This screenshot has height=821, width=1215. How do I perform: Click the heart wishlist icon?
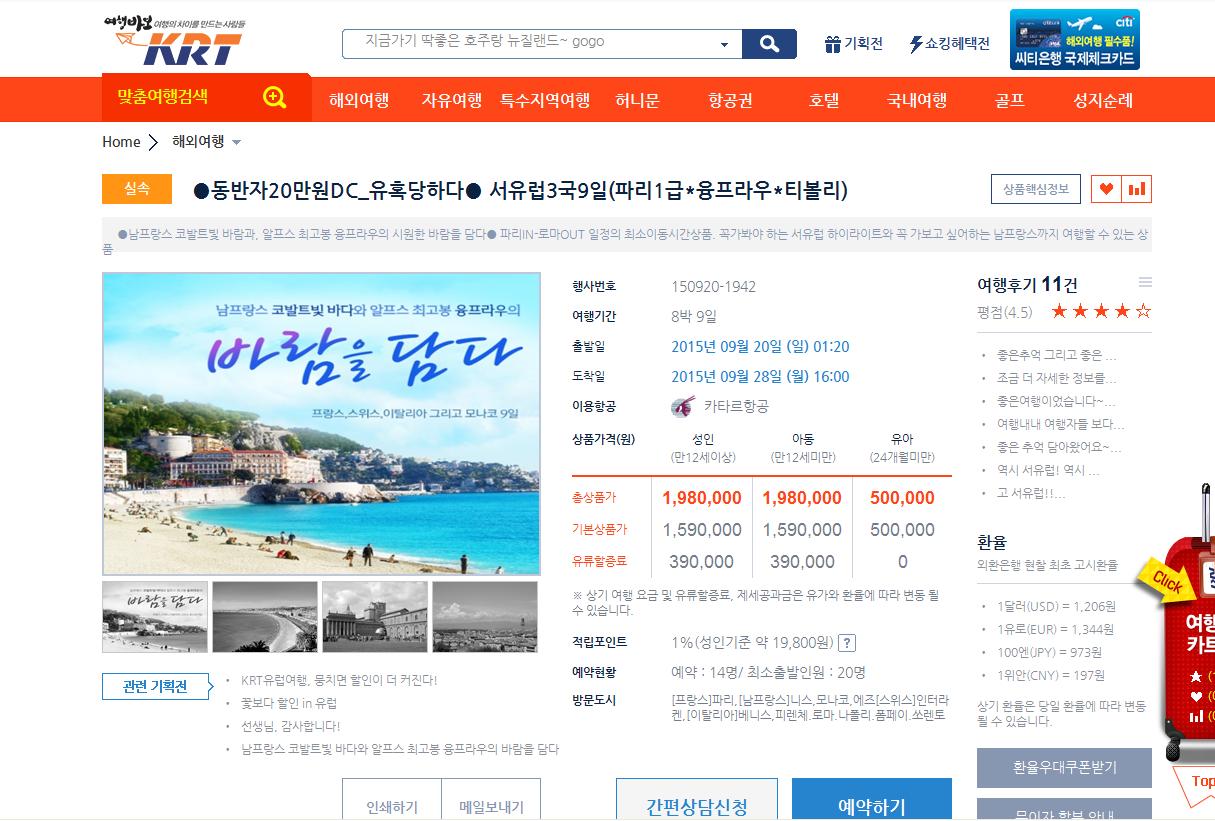pos(1106,189)
